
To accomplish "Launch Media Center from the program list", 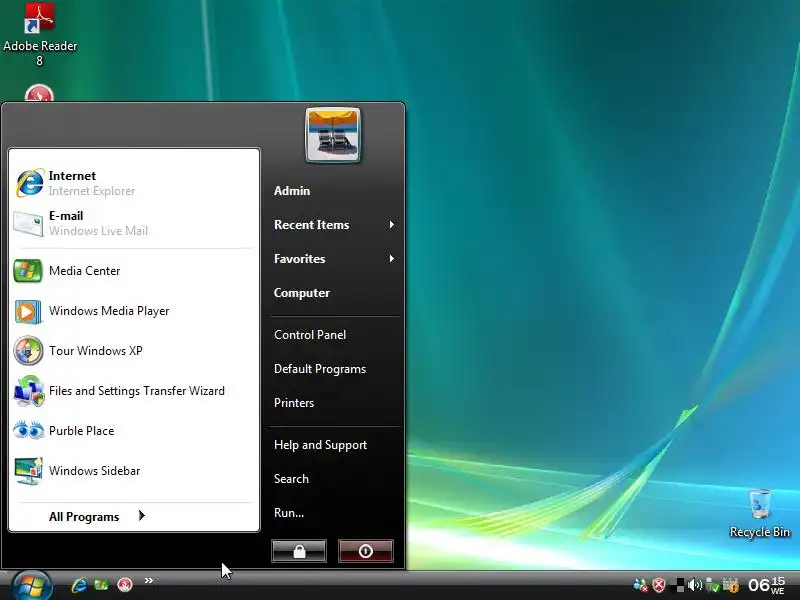I will 134,270.
